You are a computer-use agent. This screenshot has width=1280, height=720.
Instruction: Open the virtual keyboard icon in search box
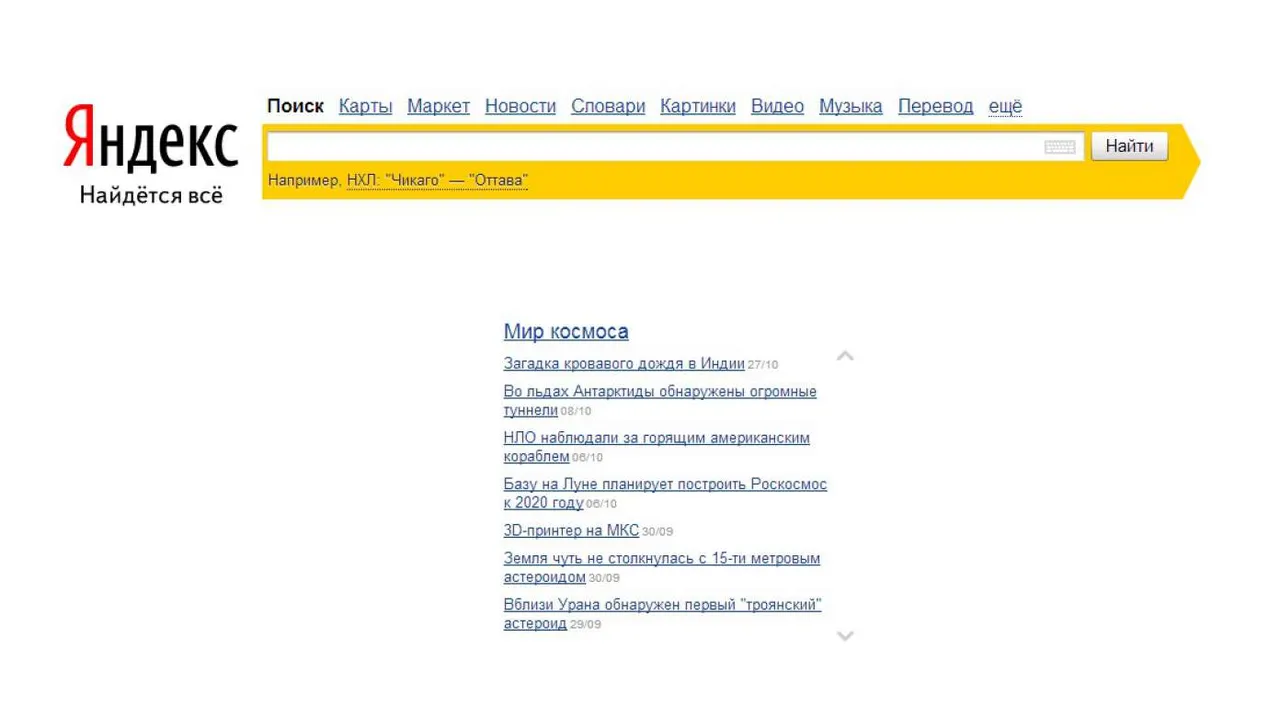[1059, 147]
